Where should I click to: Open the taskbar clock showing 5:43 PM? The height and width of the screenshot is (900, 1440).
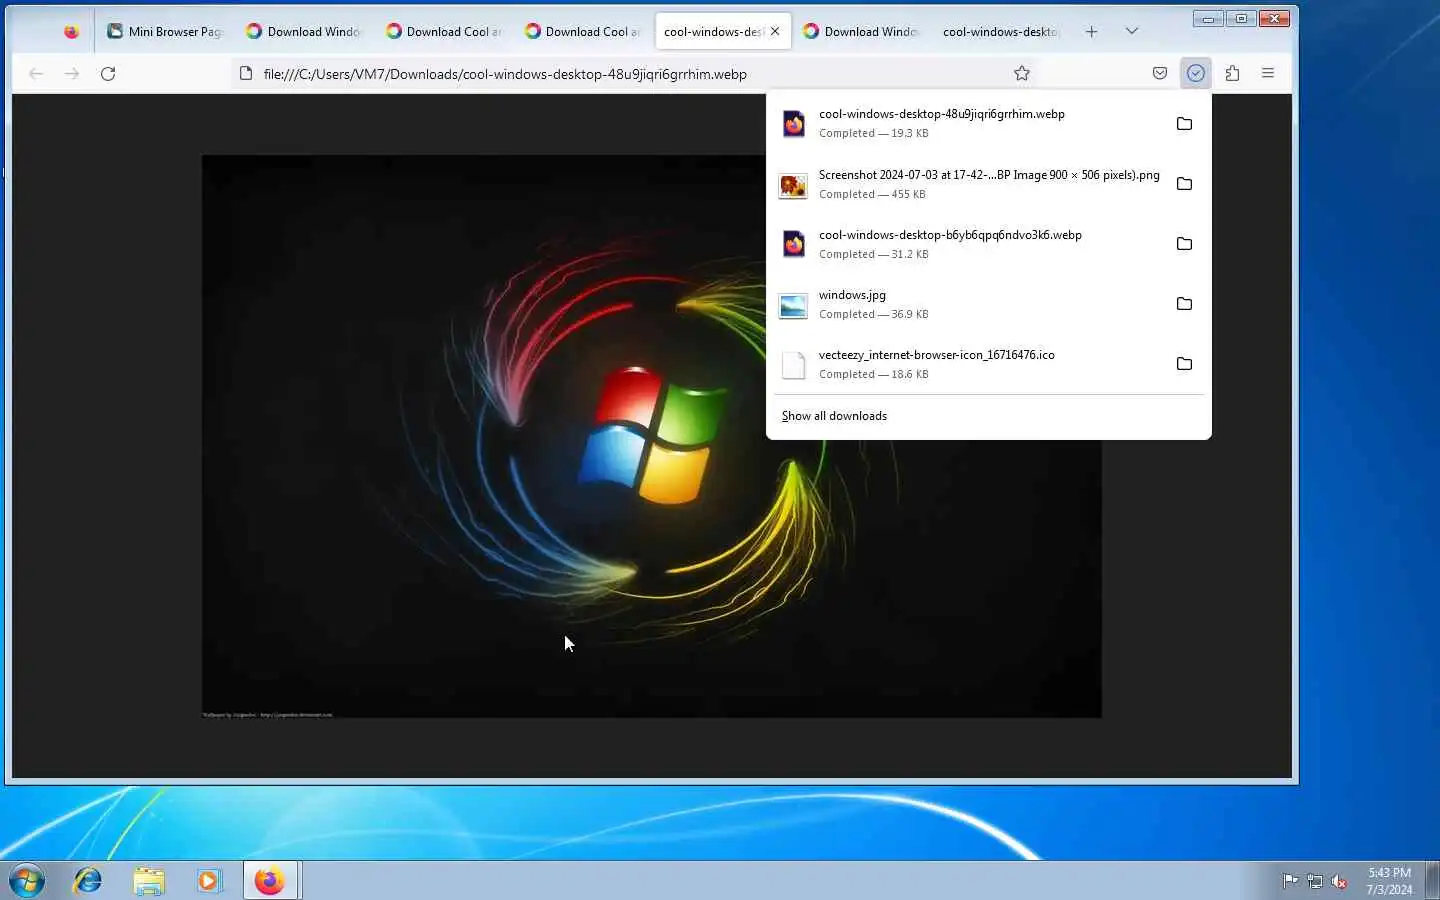pyautogui.click(x=1389, y=881)
